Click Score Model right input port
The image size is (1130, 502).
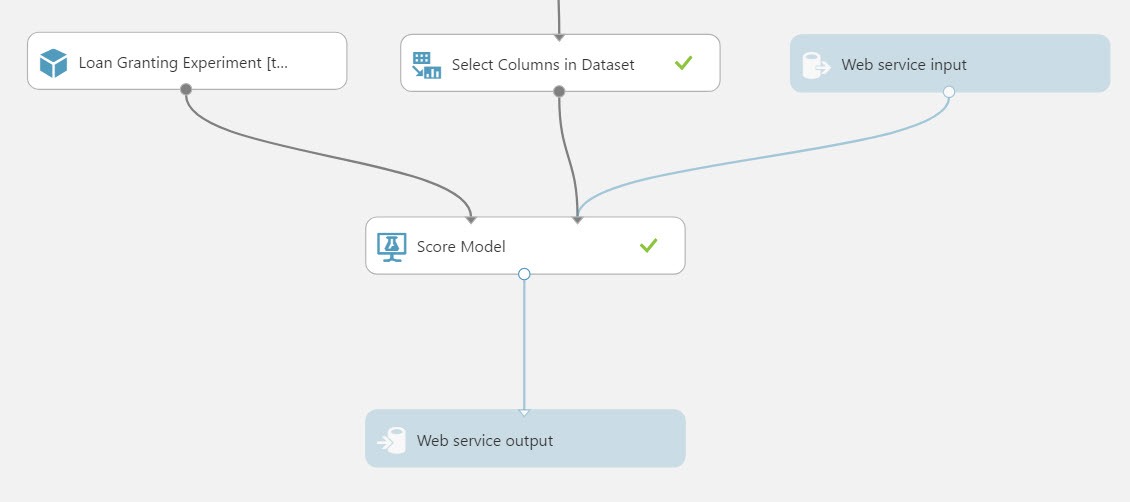577,219
